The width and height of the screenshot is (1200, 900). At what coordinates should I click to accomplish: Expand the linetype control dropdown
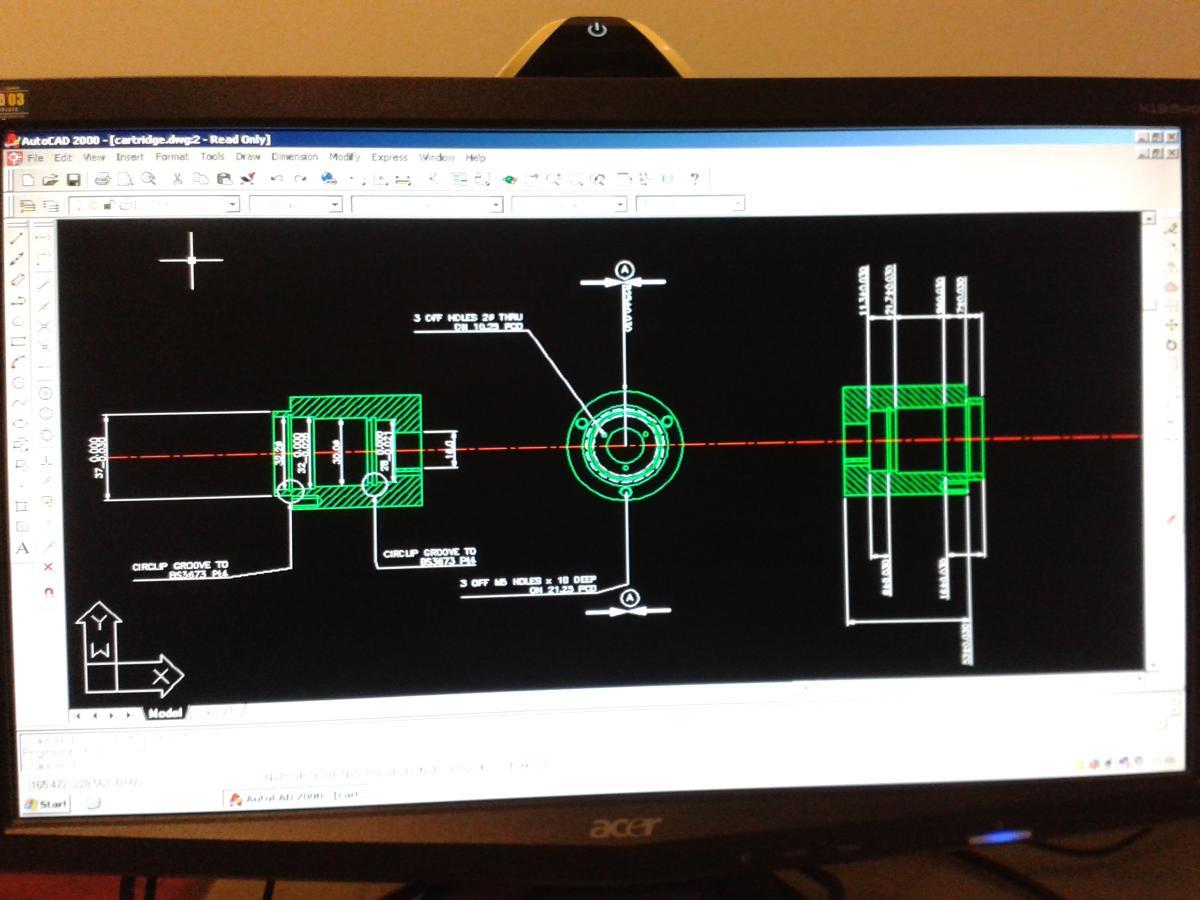(495, 205)
